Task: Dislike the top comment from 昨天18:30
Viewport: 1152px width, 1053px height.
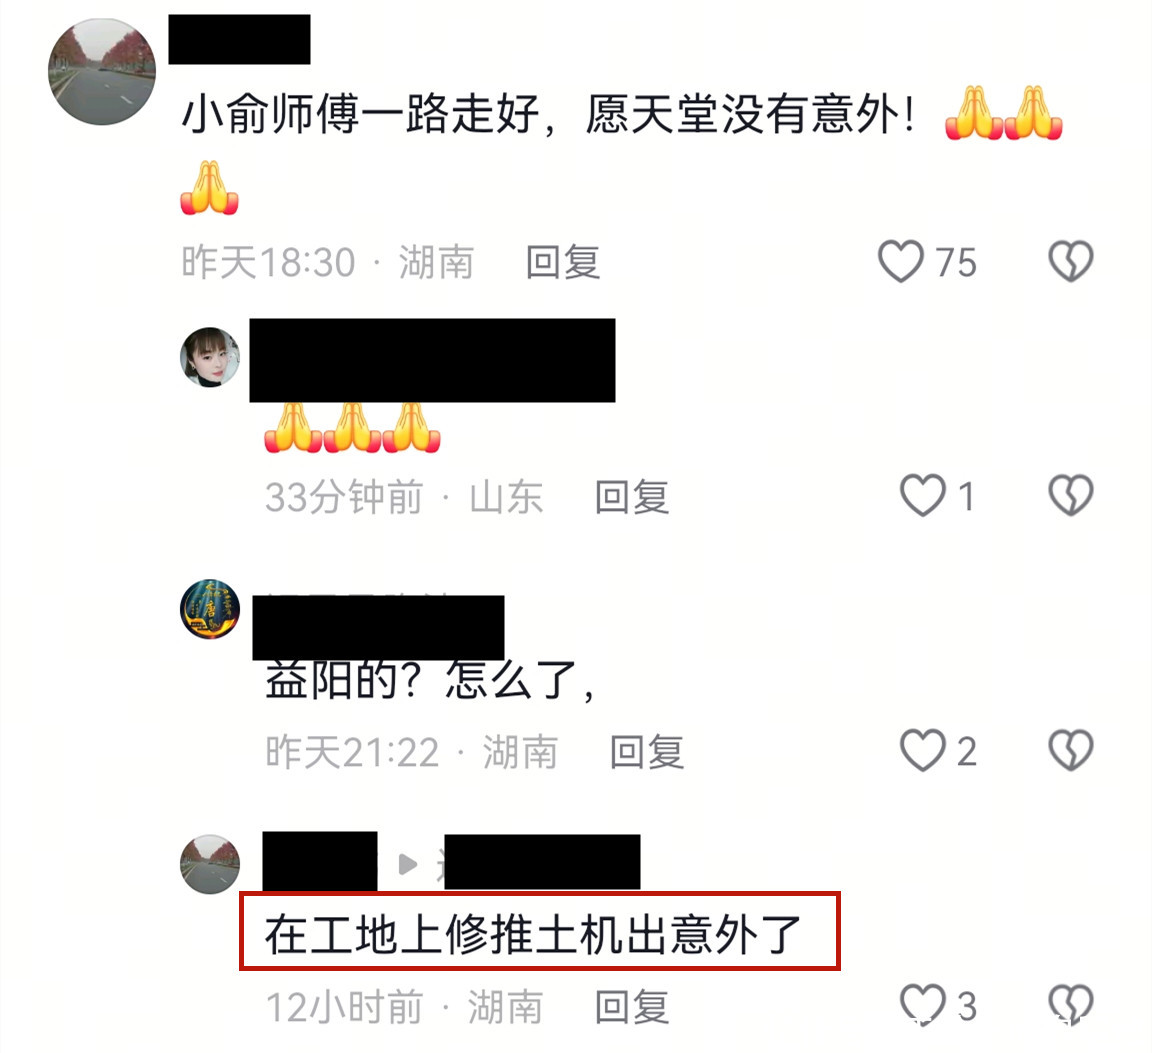Action: [1070, 261]
